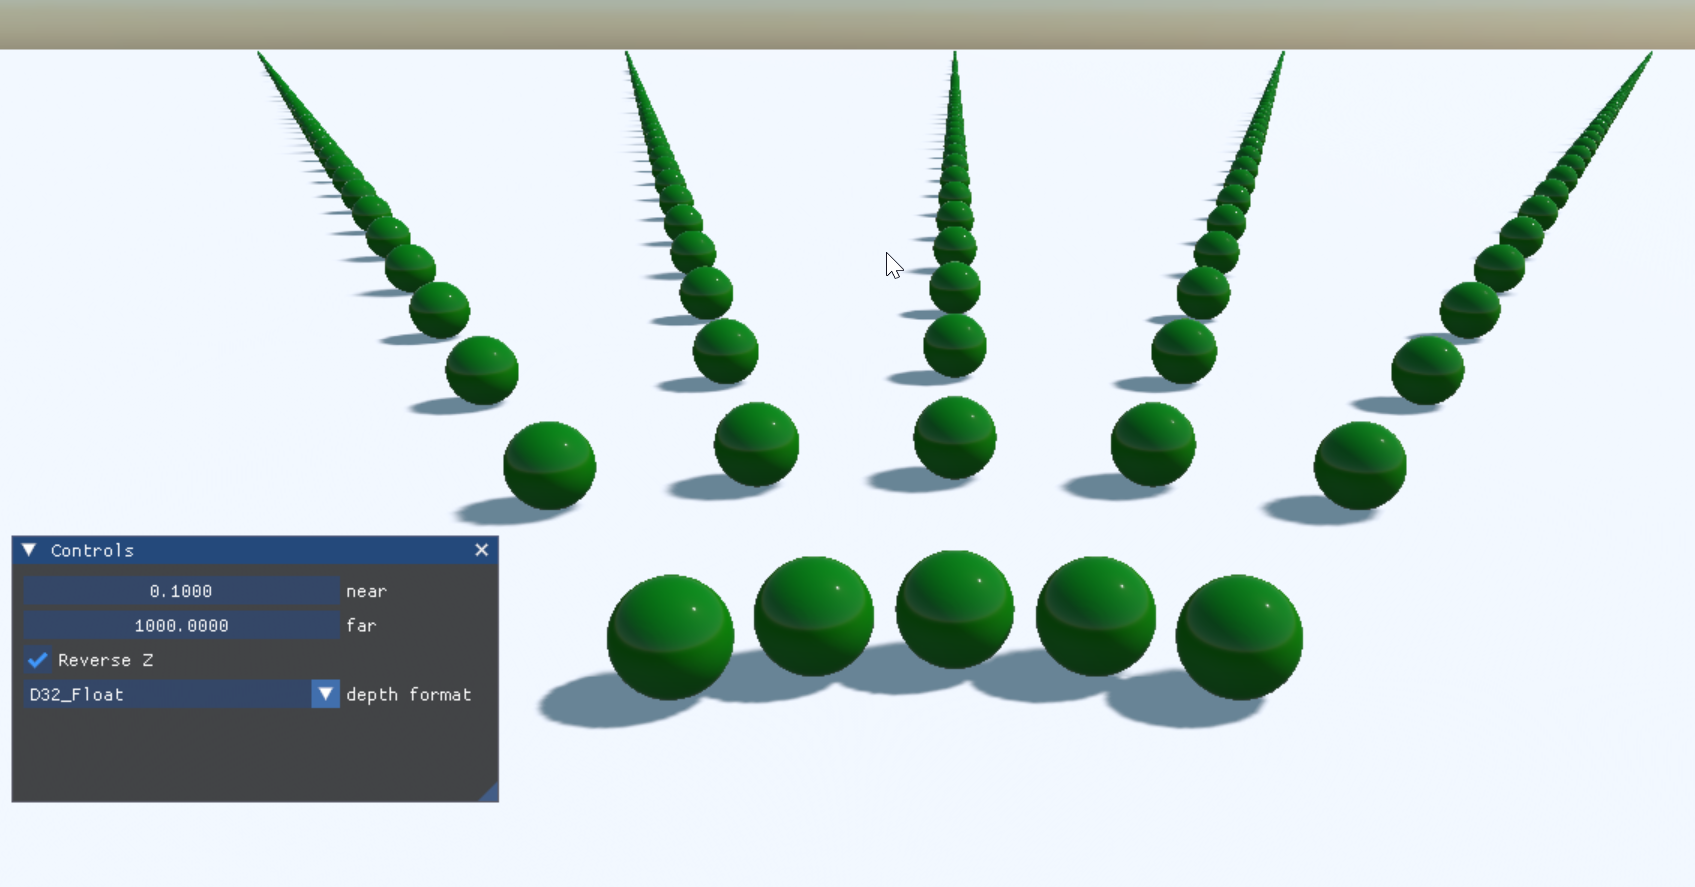The height and width of the screenshot is (887, 1695).
Task: Click the near value field showing 0.1000
Action: pos(181,591)
